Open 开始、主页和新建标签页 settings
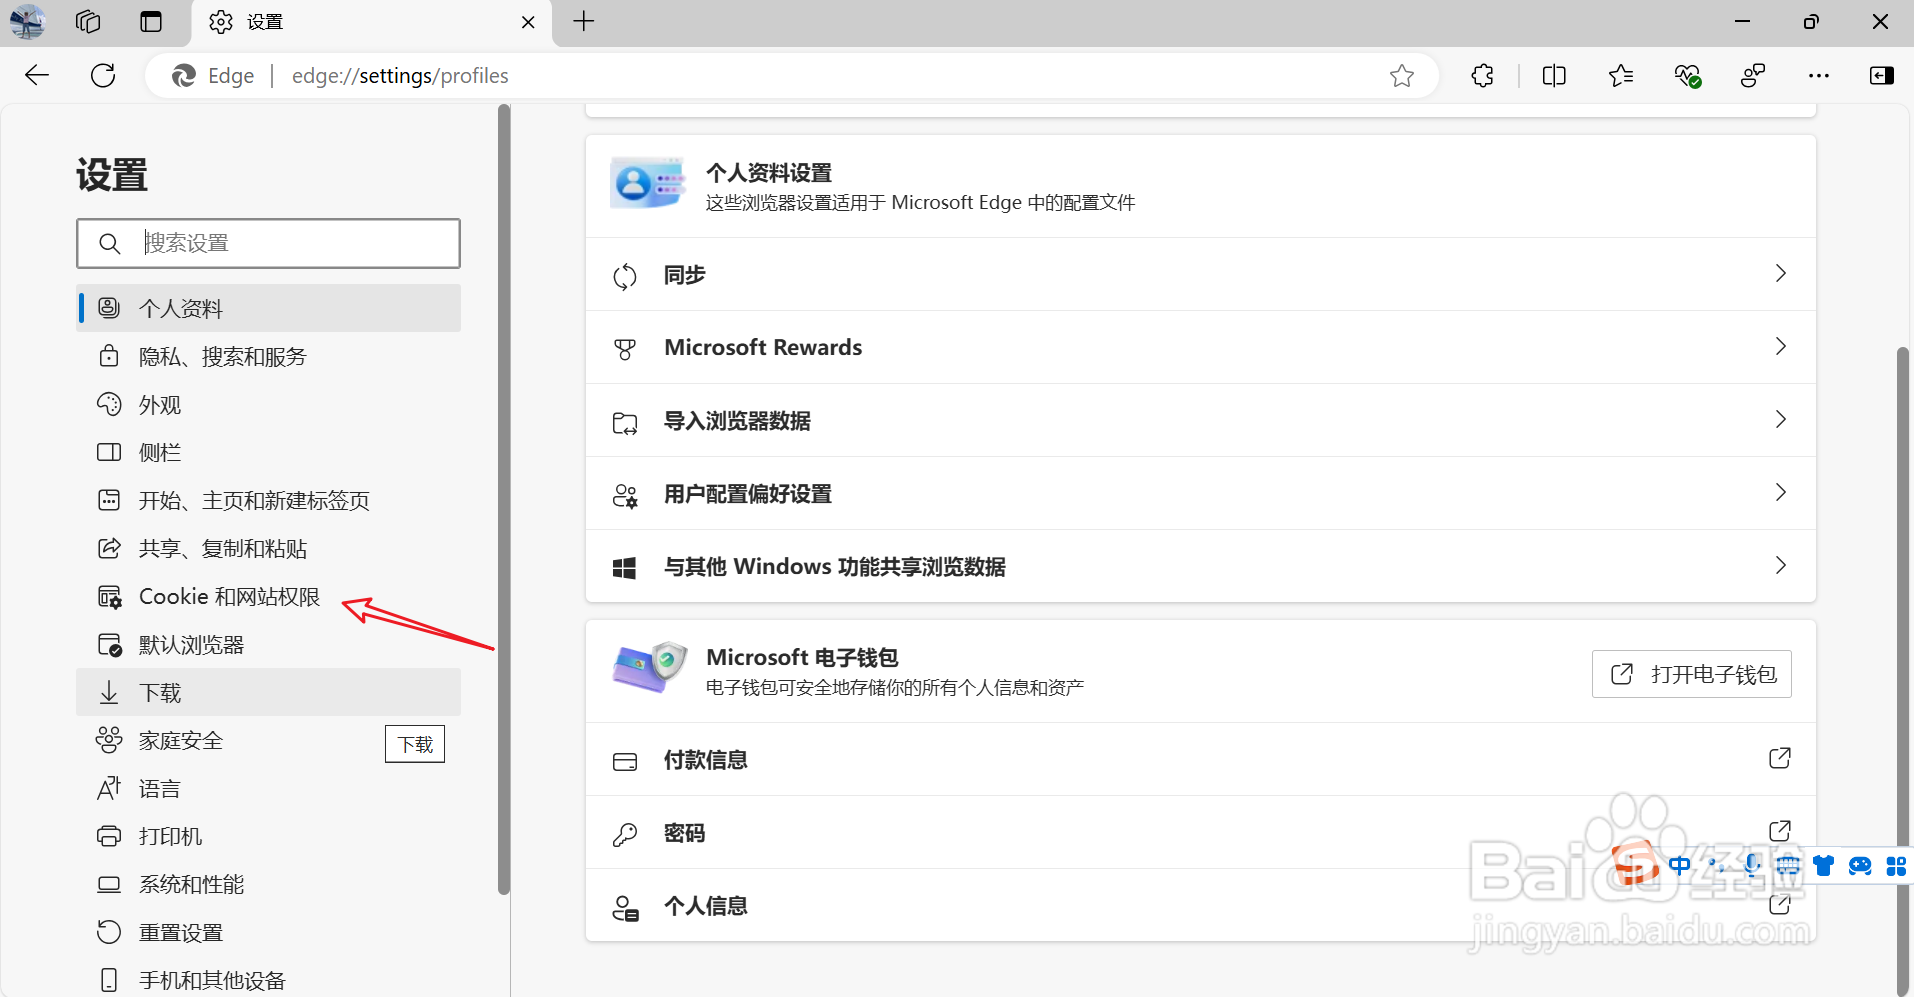This screenshot has height=997, width=1914. 268,501
